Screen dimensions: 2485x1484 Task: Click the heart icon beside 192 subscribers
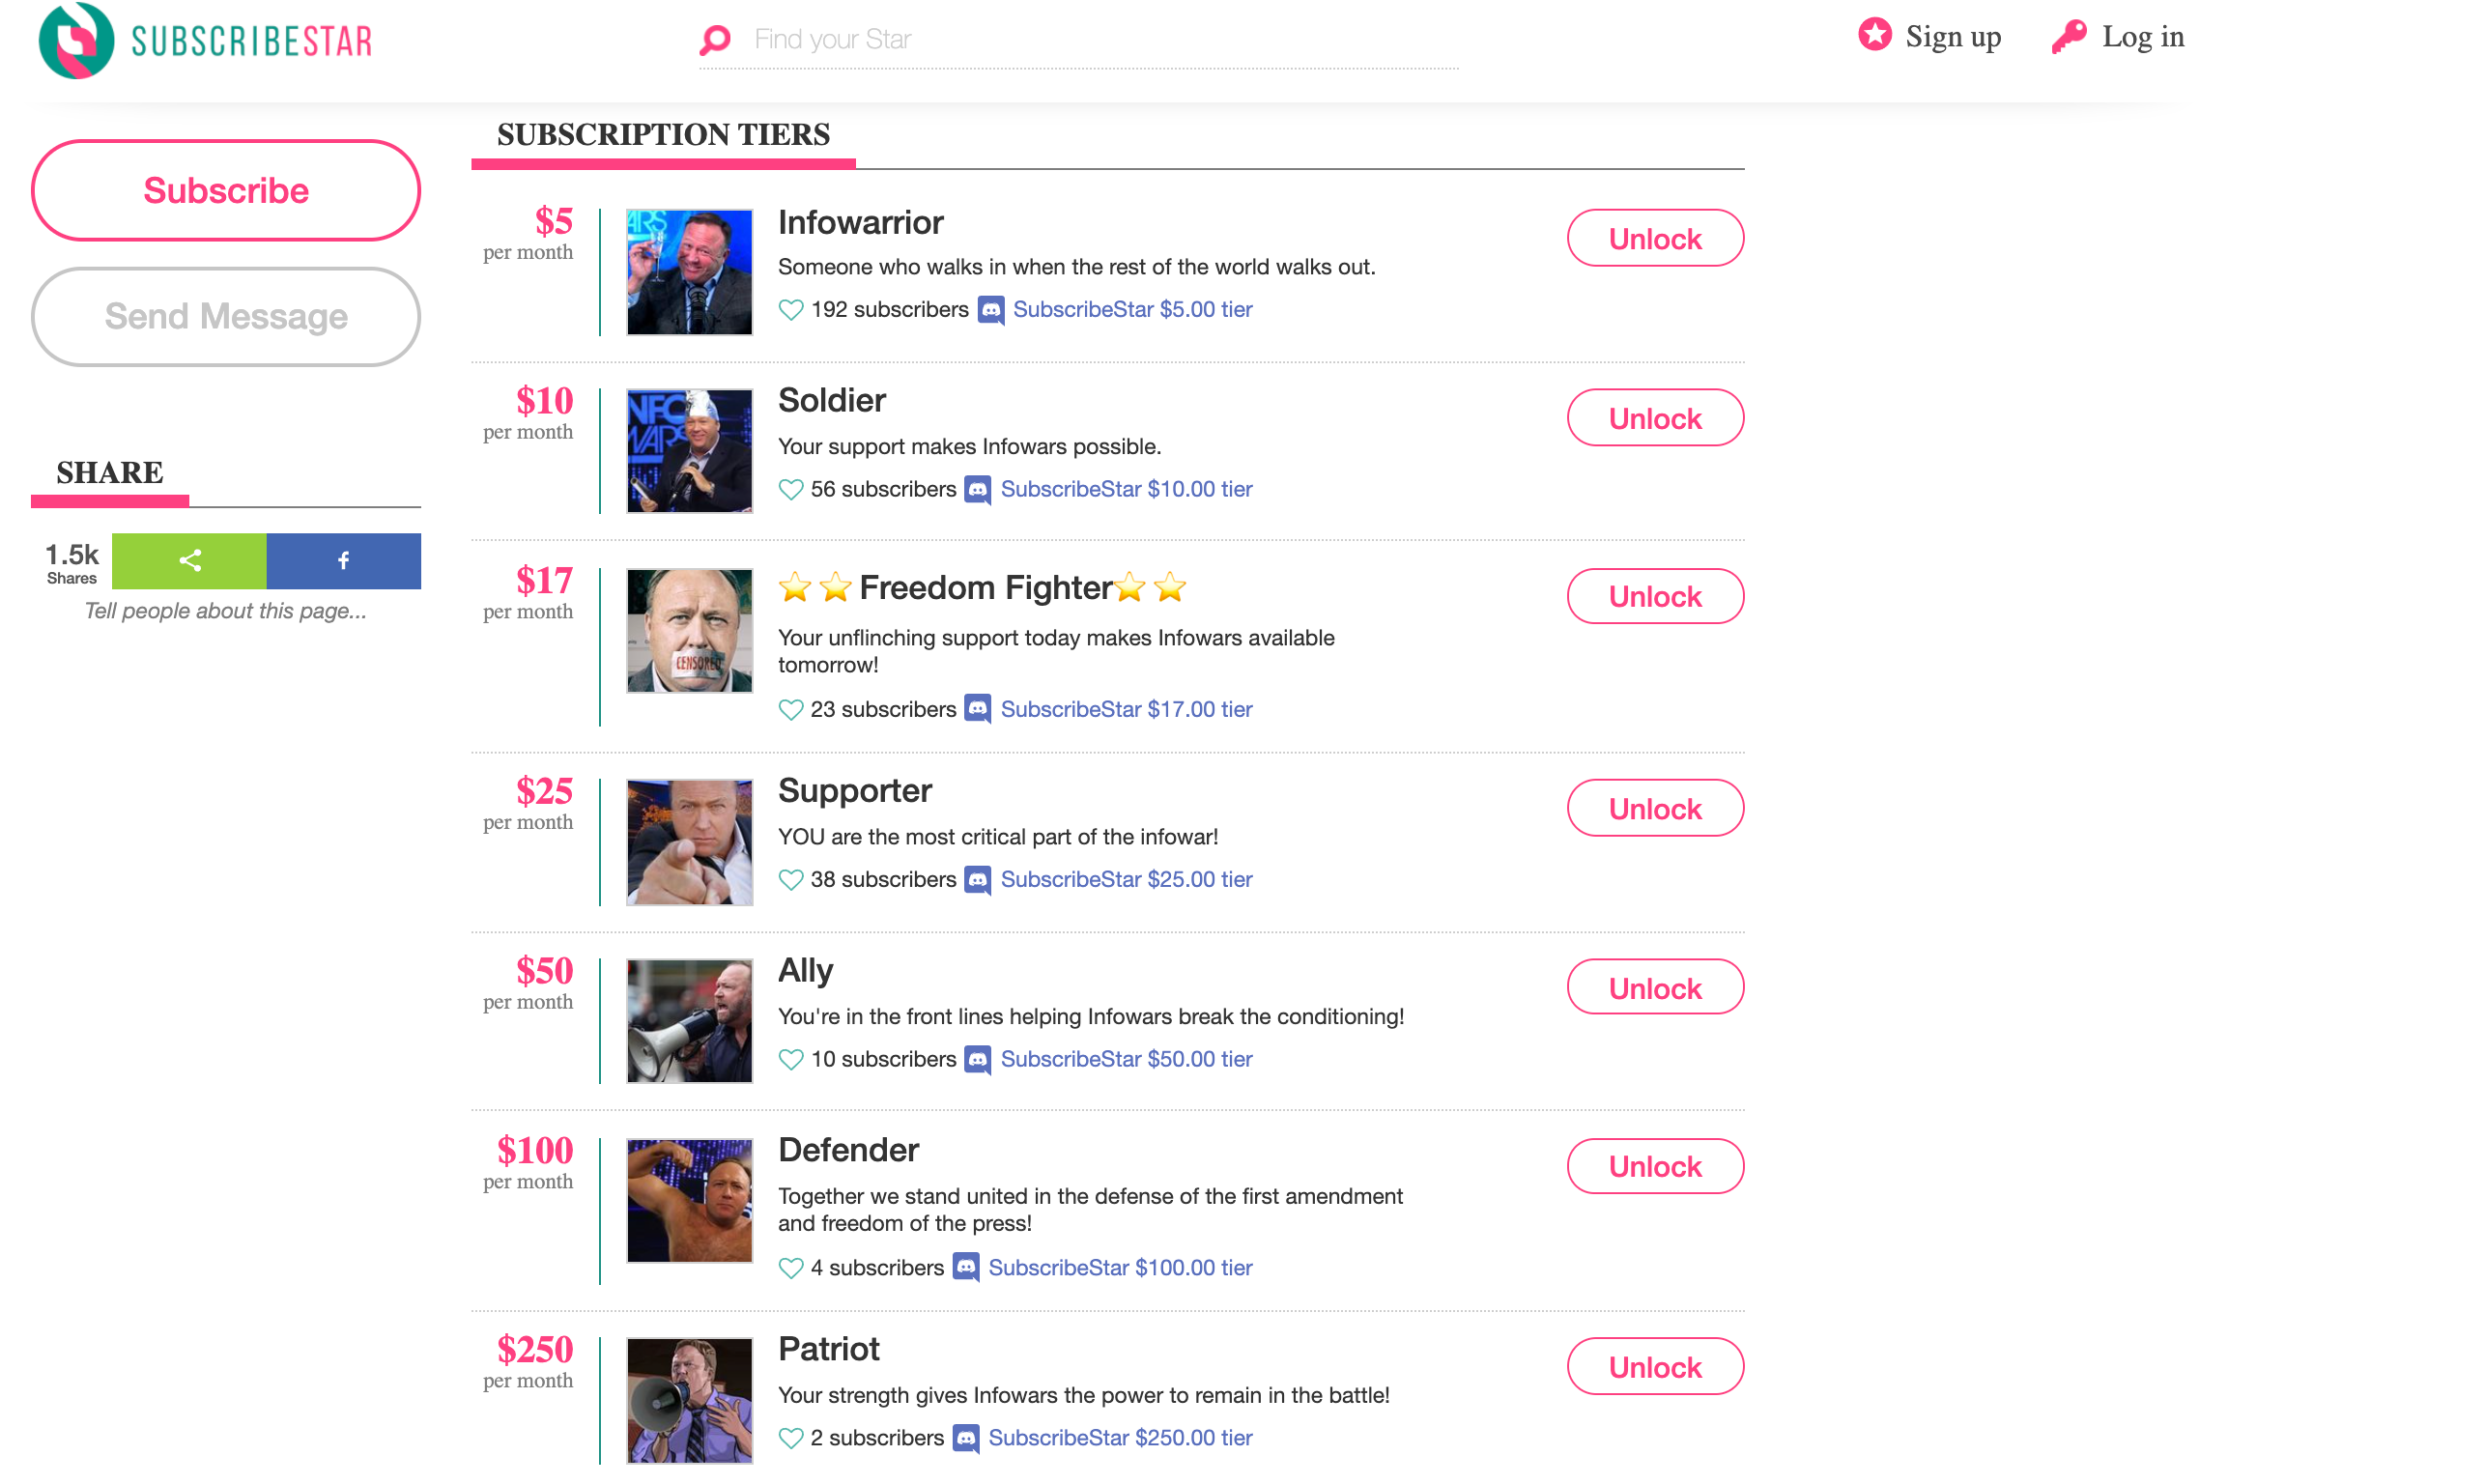coord(790,310)
